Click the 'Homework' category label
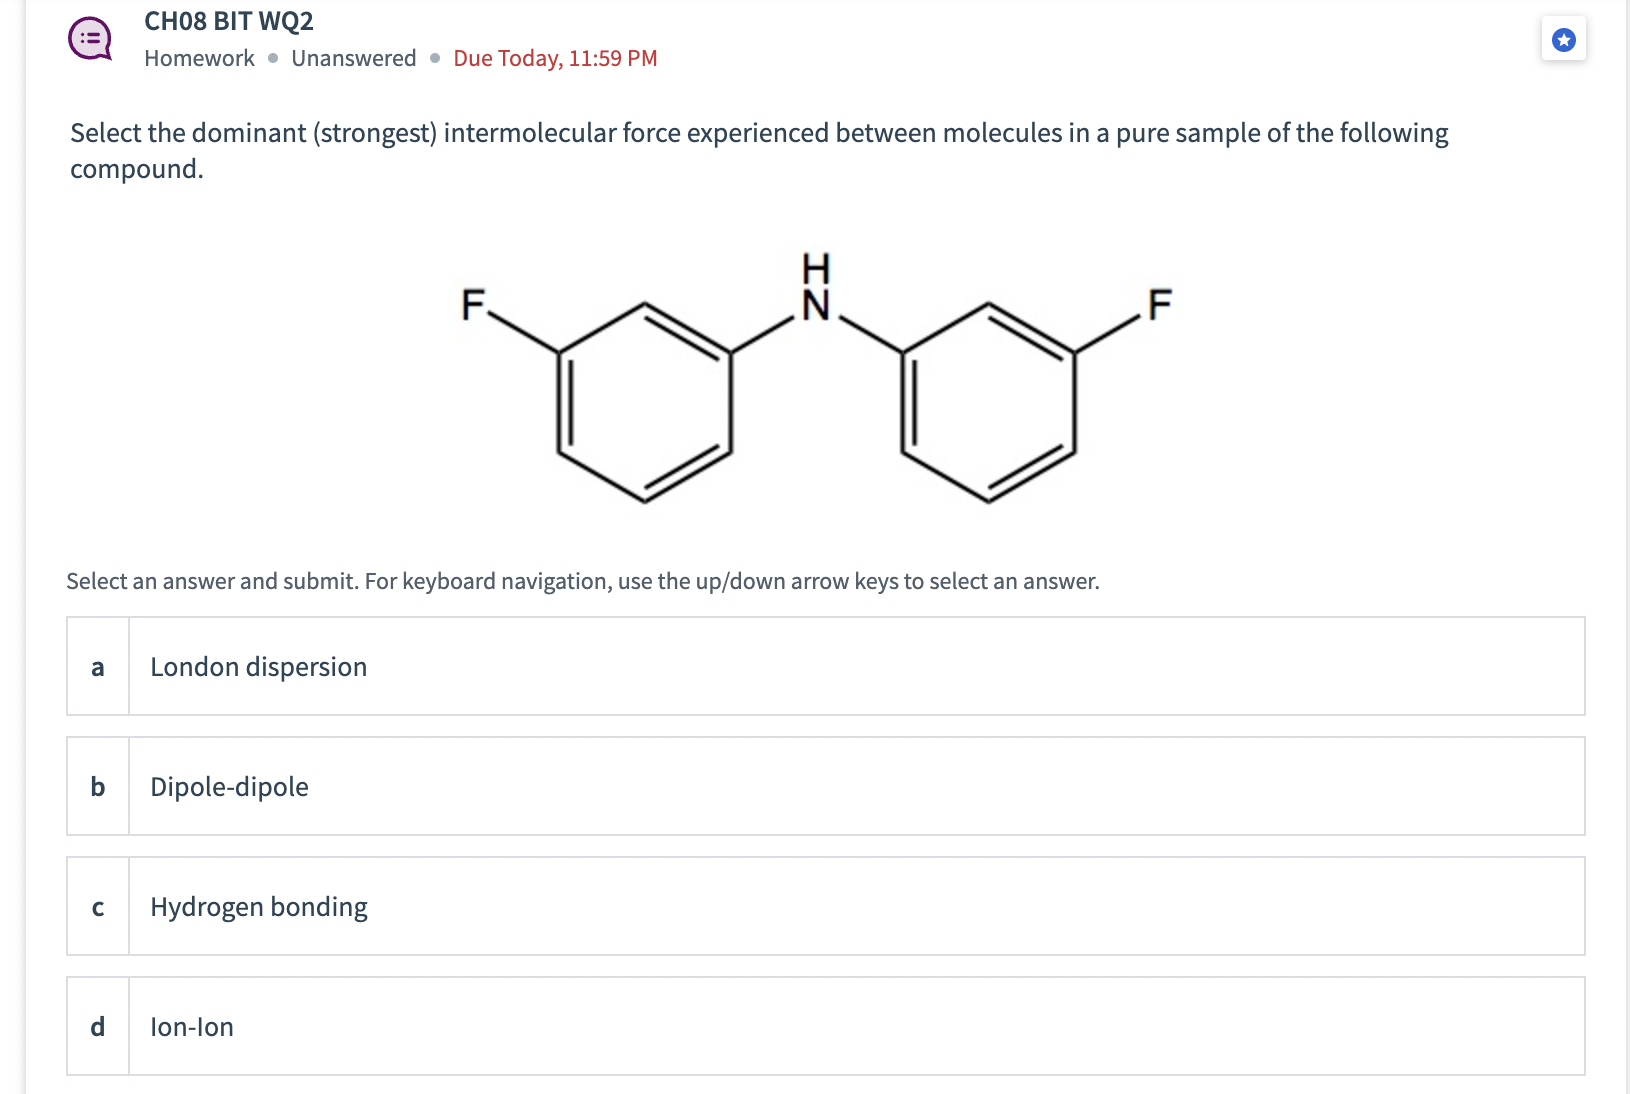1630x1094 pixels. (198, 58)
